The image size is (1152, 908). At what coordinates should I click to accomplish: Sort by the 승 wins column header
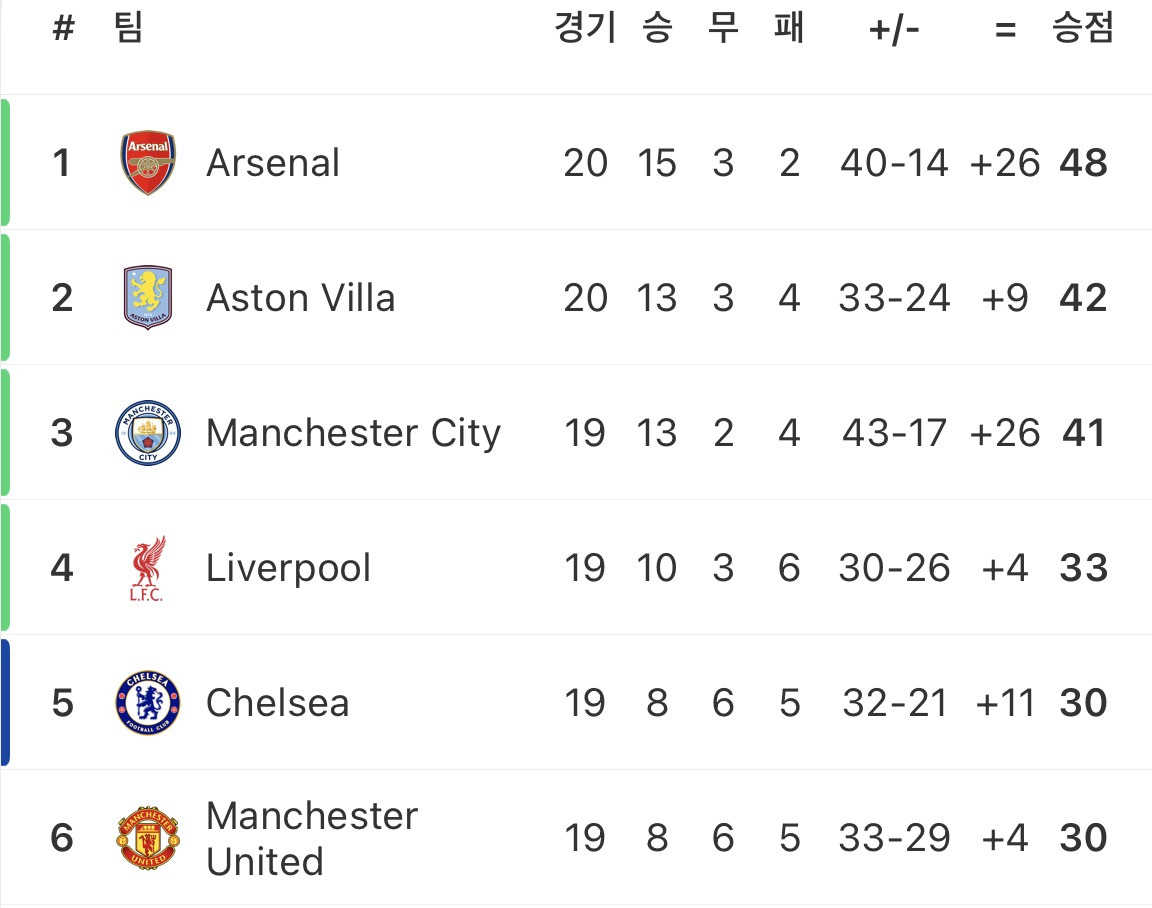point(657,28)
